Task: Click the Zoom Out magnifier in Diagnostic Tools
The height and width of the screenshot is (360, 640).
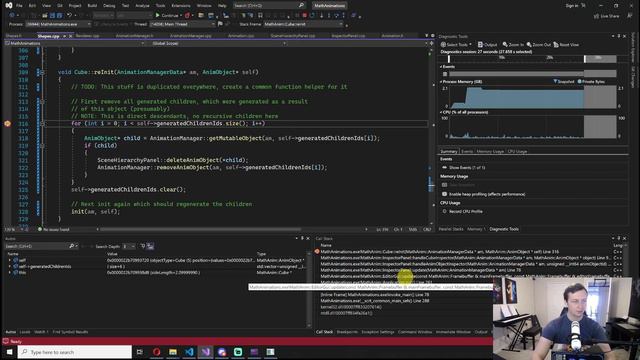Action: click(529, 44)
